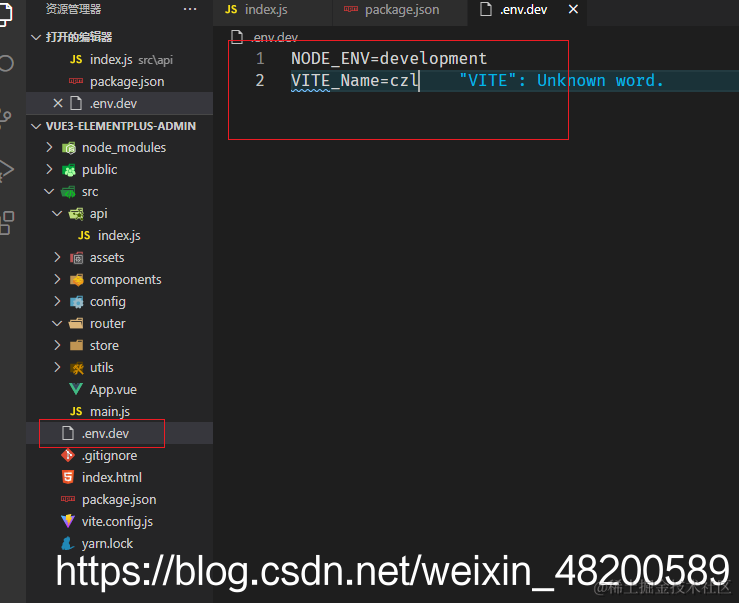Click the public folder icon
Viewport: 739px width, 603px height.
(x=69, y=170)
